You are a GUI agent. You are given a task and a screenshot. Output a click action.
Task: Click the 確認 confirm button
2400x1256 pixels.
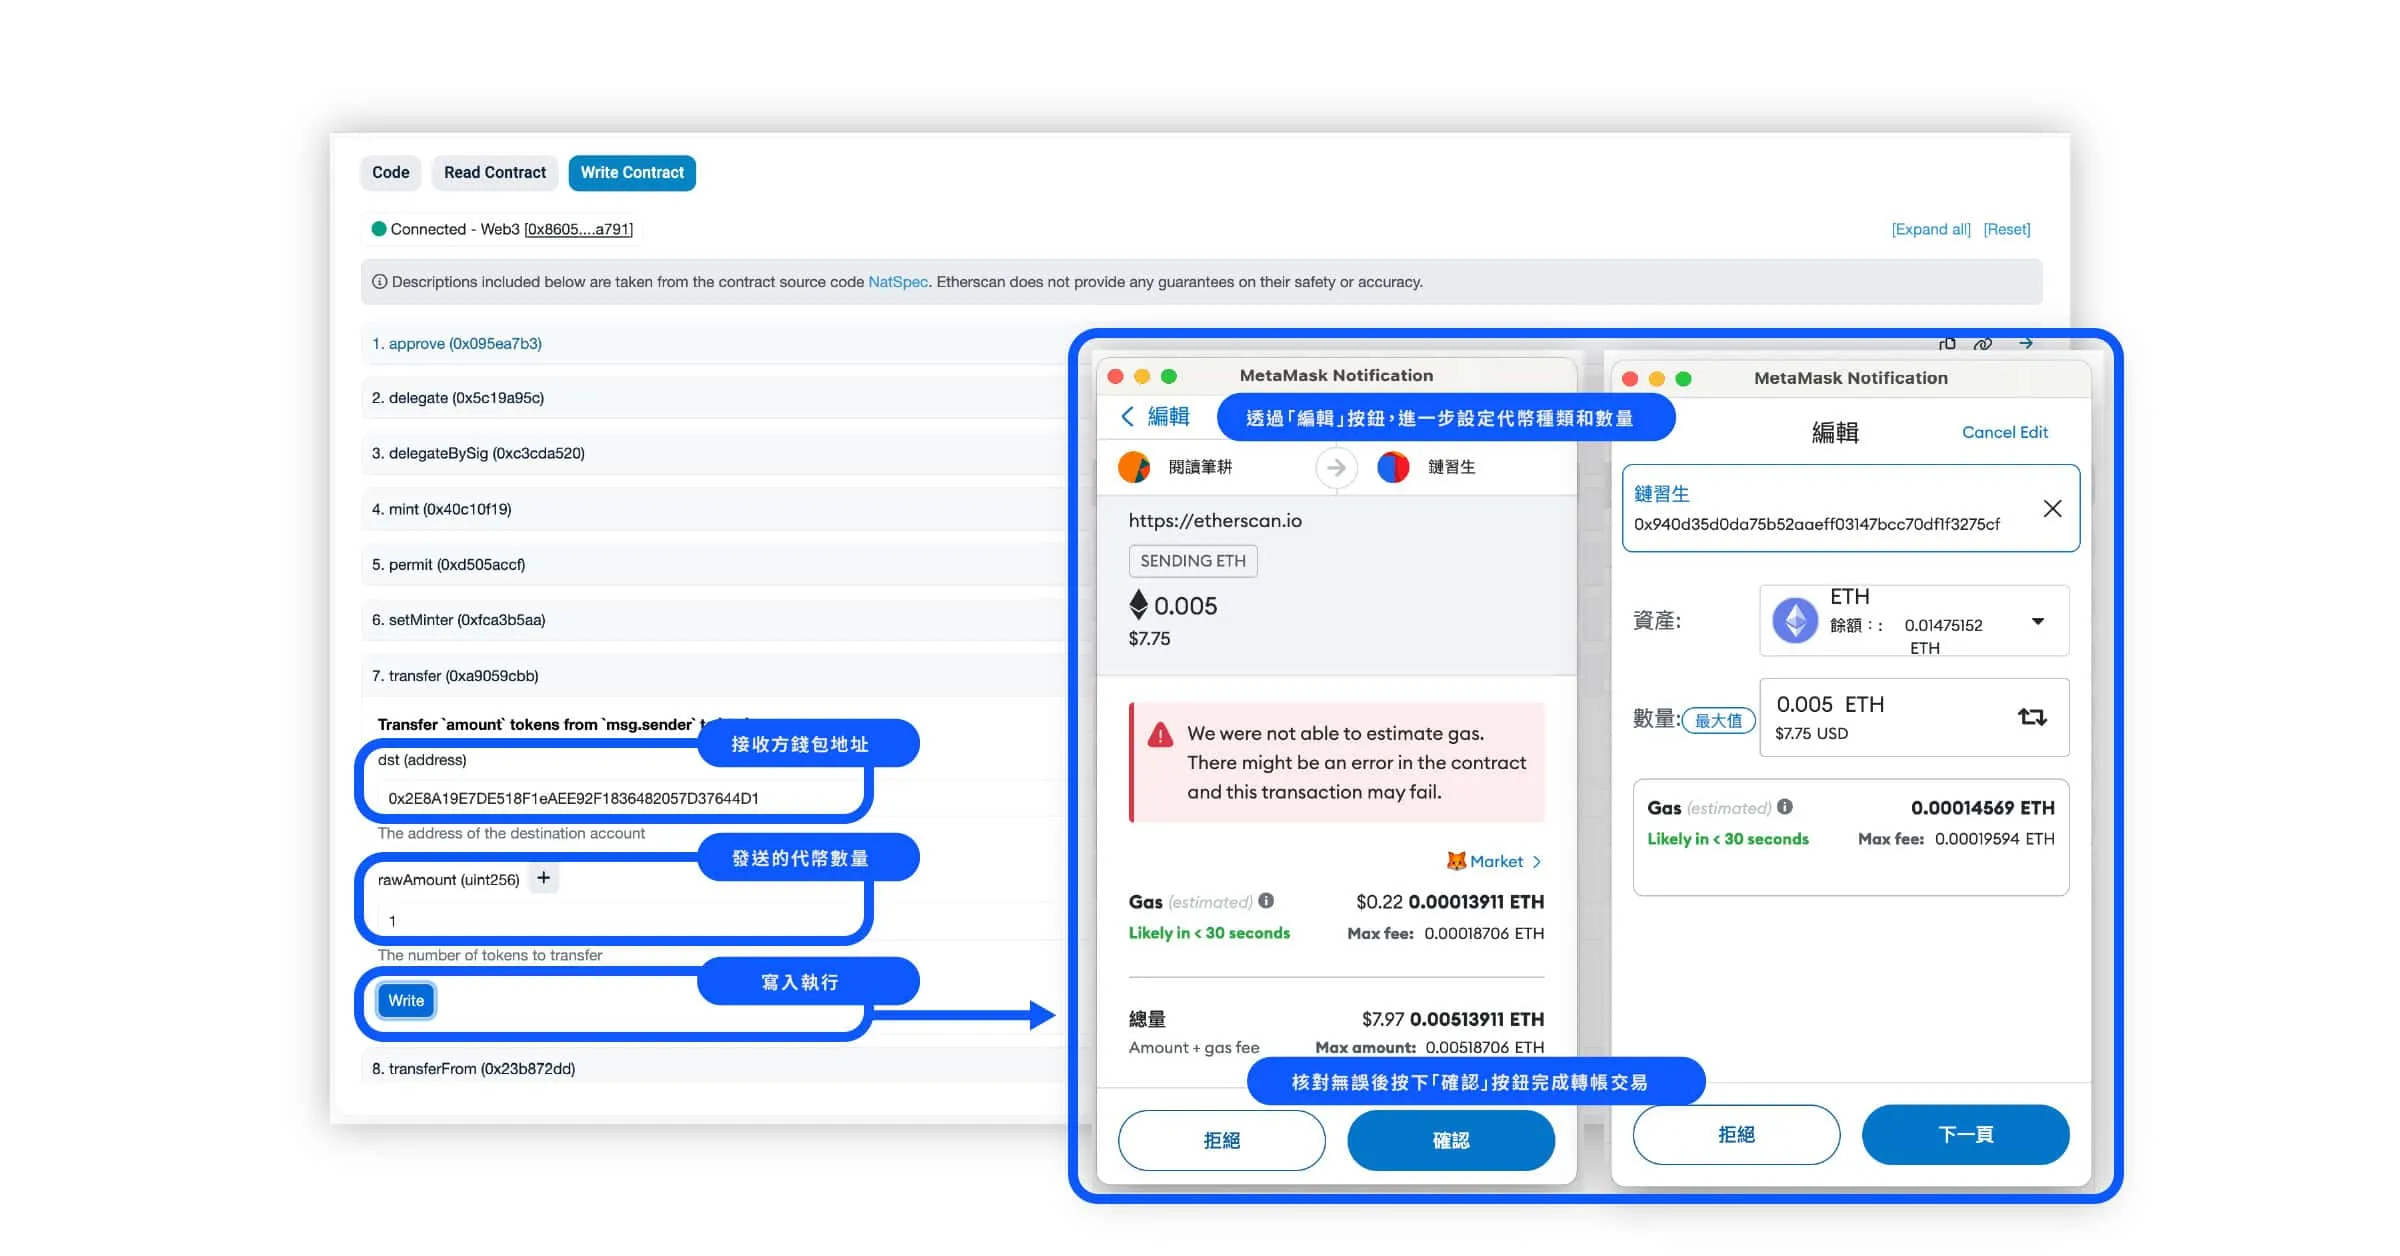pos(1451,1140)
